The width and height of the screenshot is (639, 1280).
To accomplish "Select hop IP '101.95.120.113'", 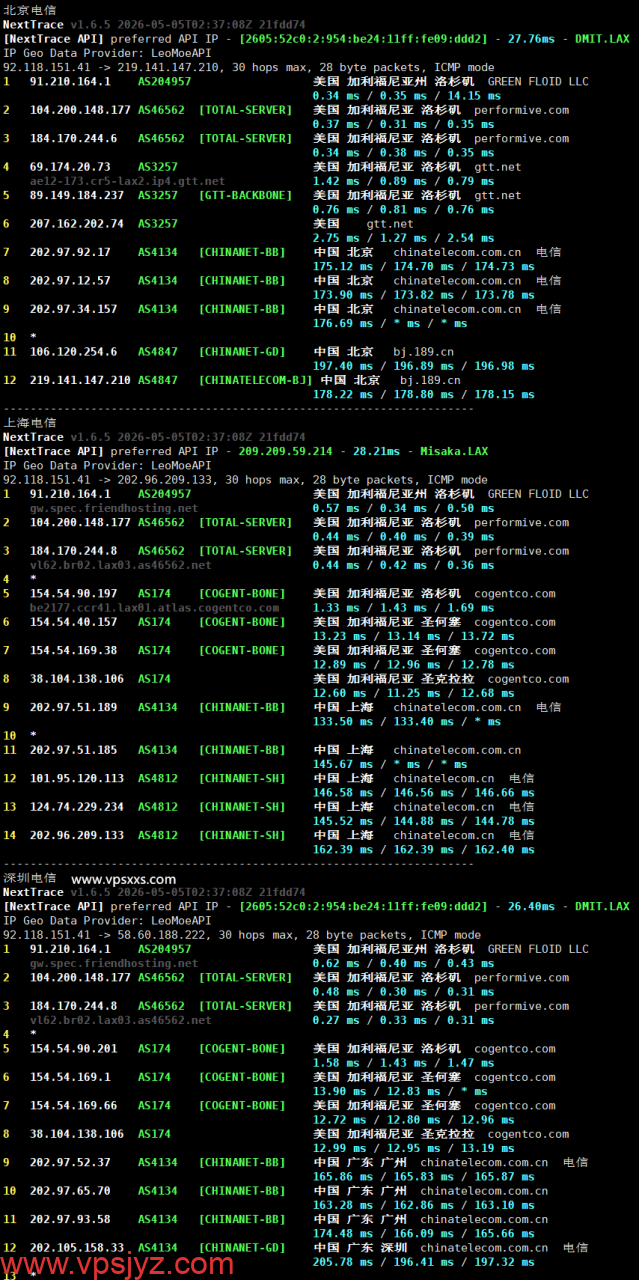I will (x=77, y=778).
